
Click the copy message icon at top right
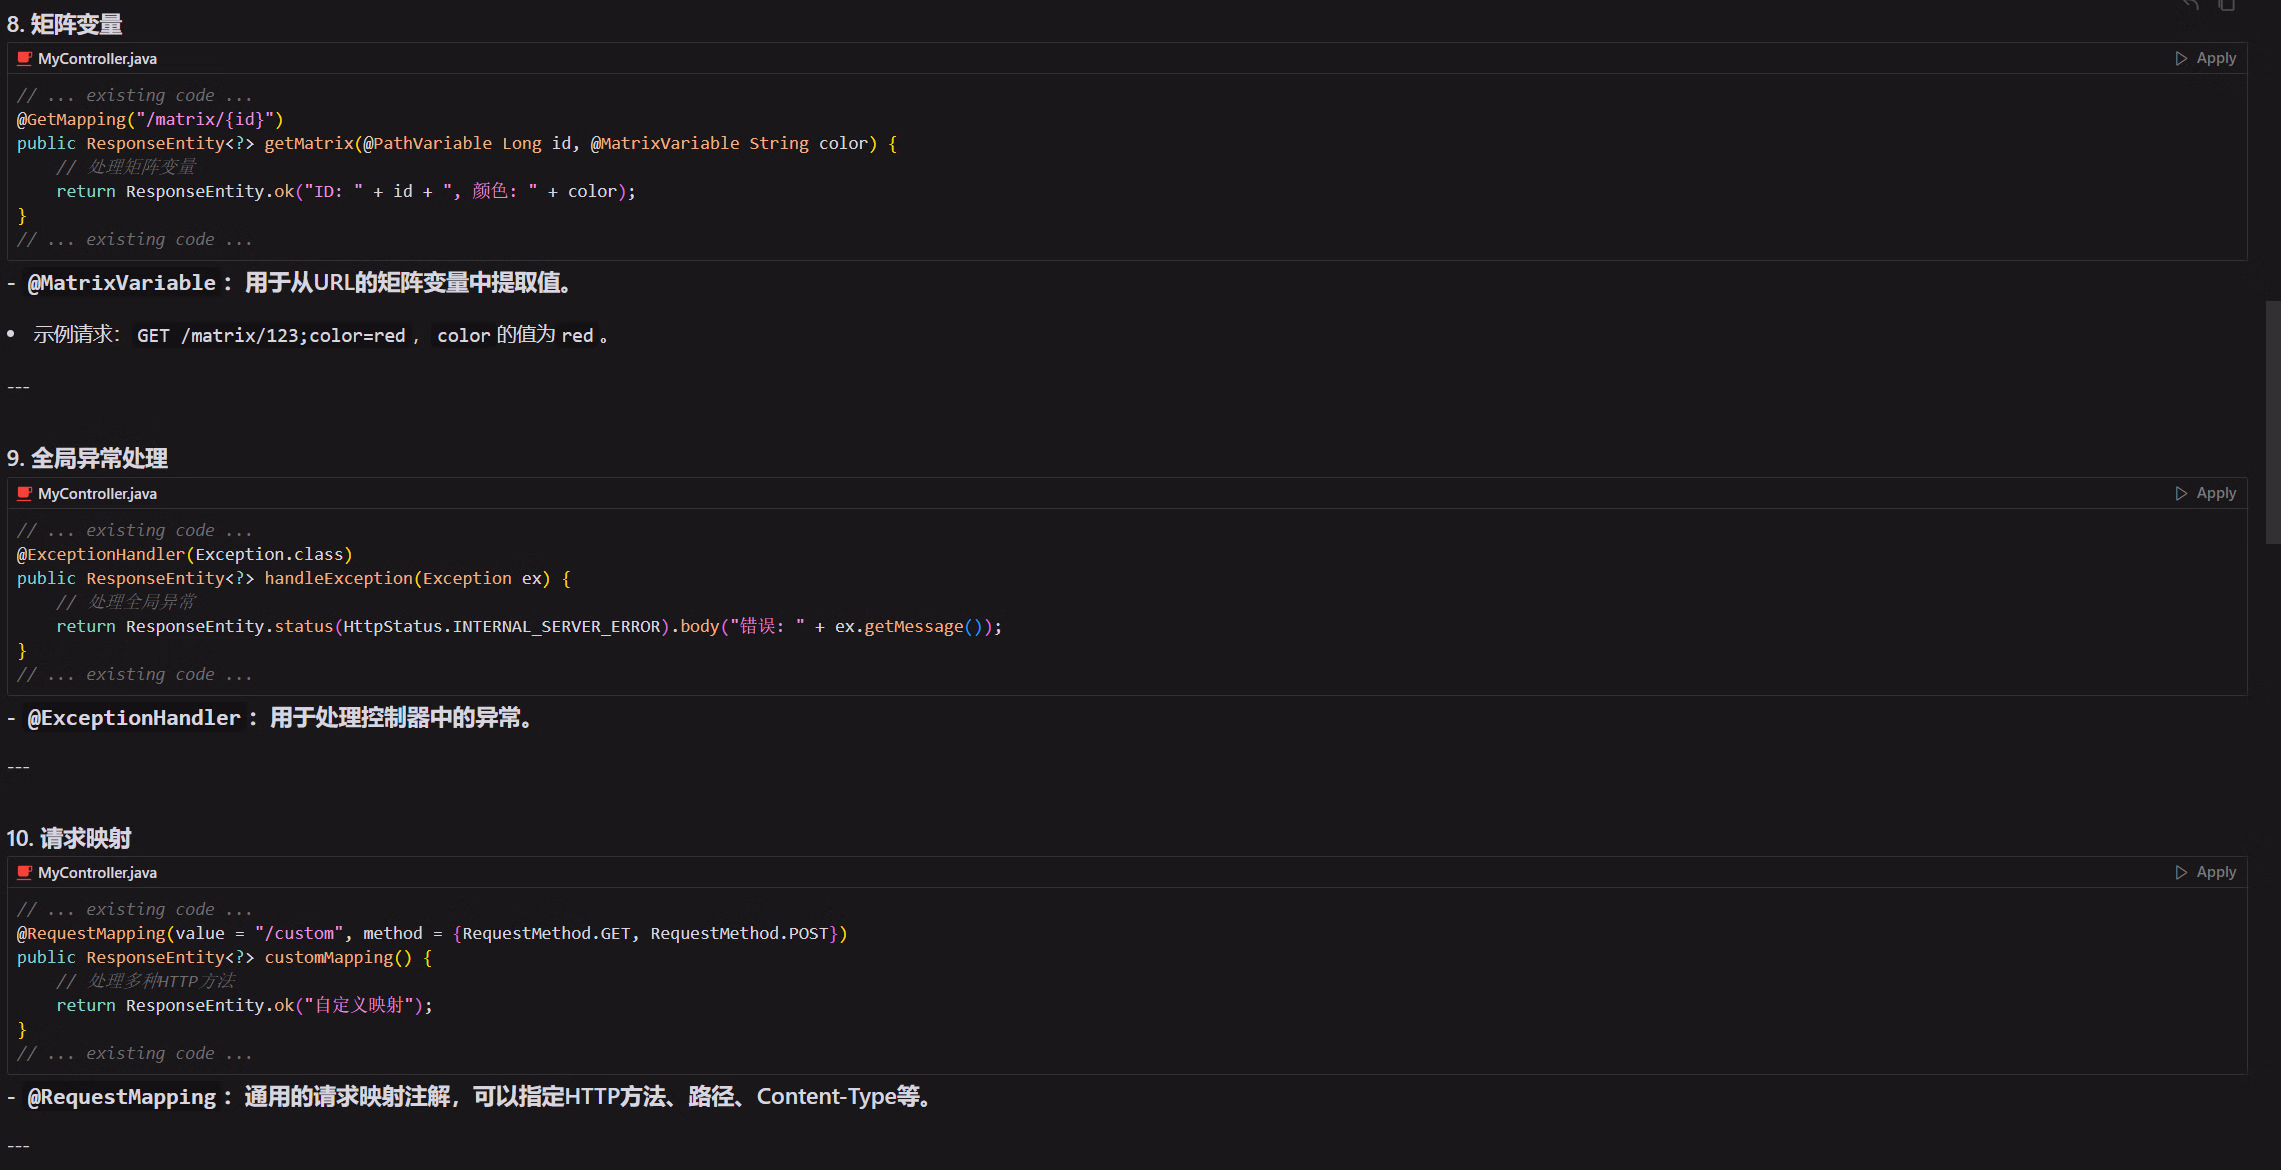[x=2226, y=5]
